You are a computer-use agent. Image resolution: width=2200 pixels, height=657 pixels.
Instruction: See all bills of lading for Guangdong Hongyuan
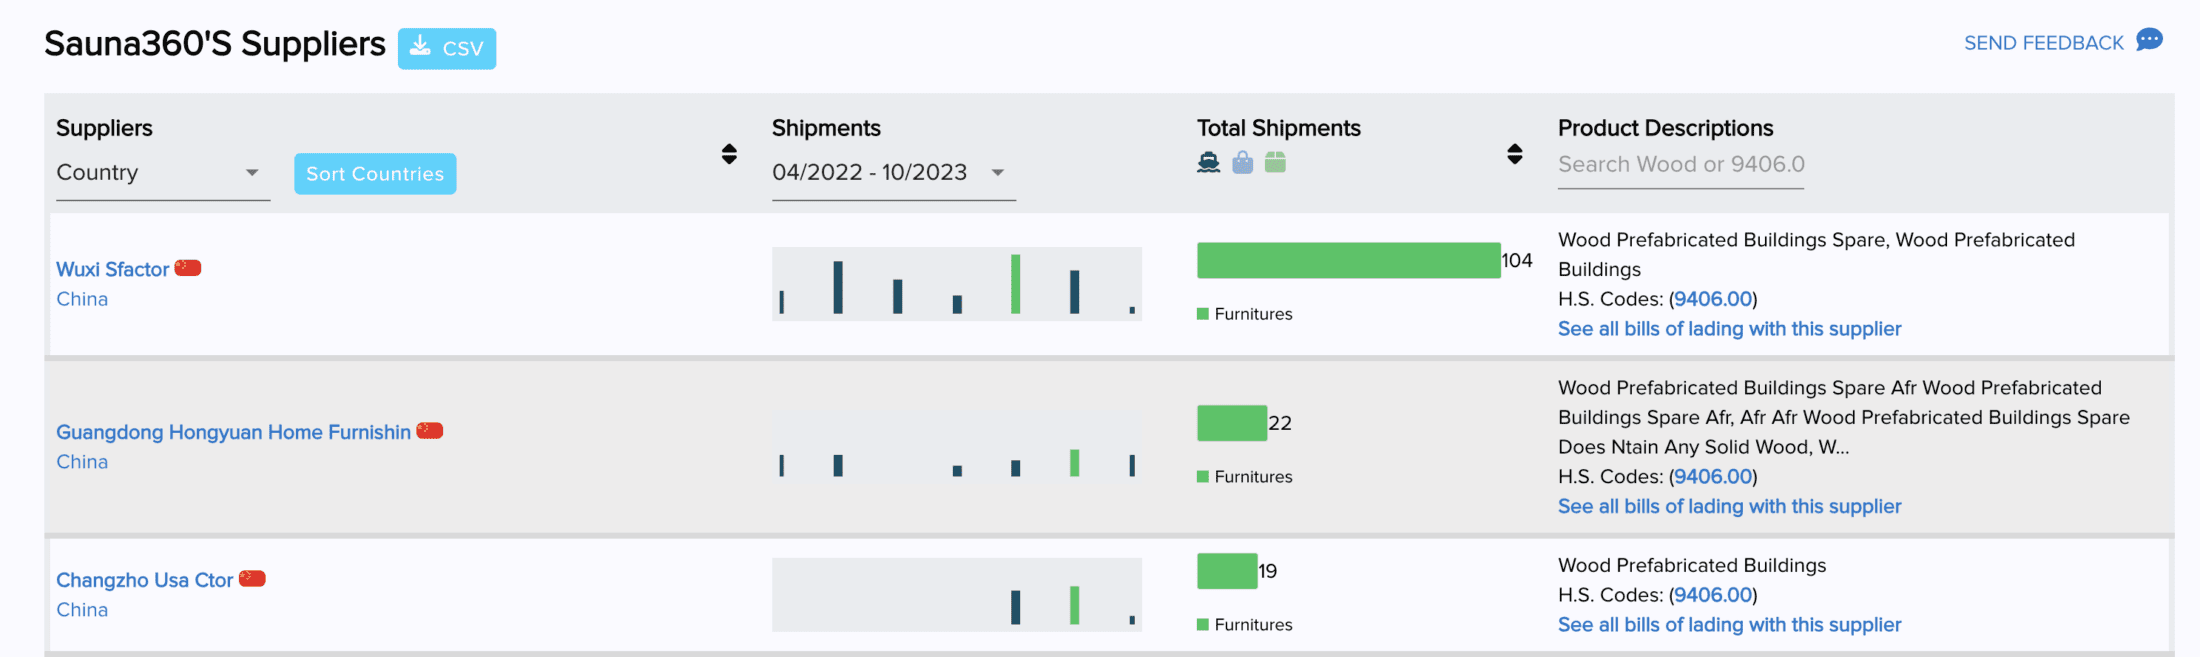[x=1729, y=507]
